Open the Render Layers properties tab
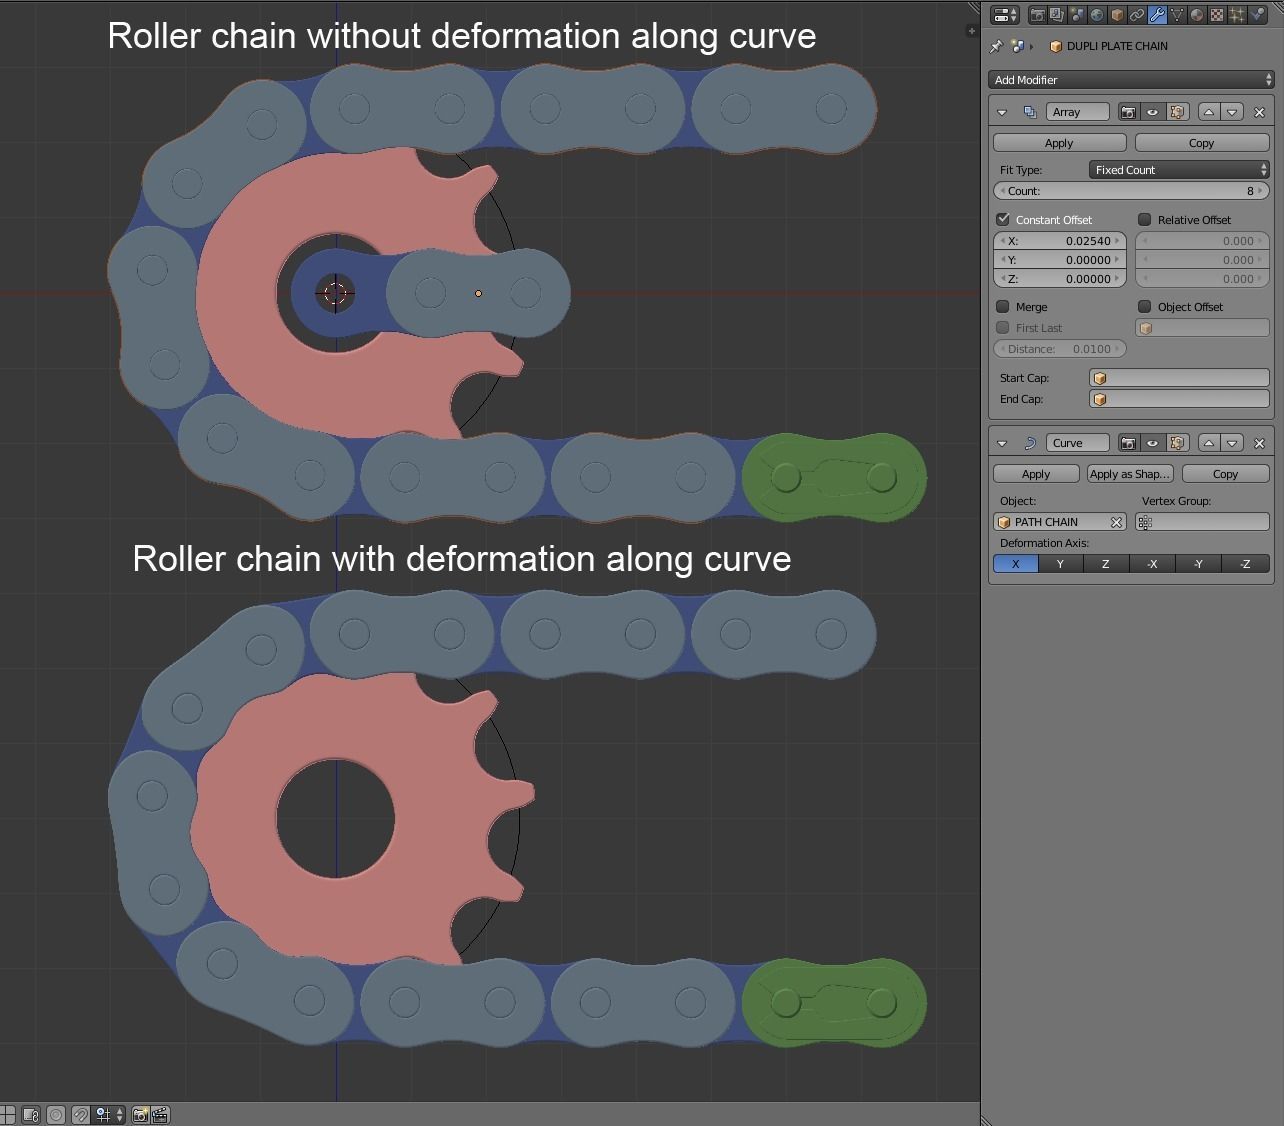 (x=1057, y=15)
